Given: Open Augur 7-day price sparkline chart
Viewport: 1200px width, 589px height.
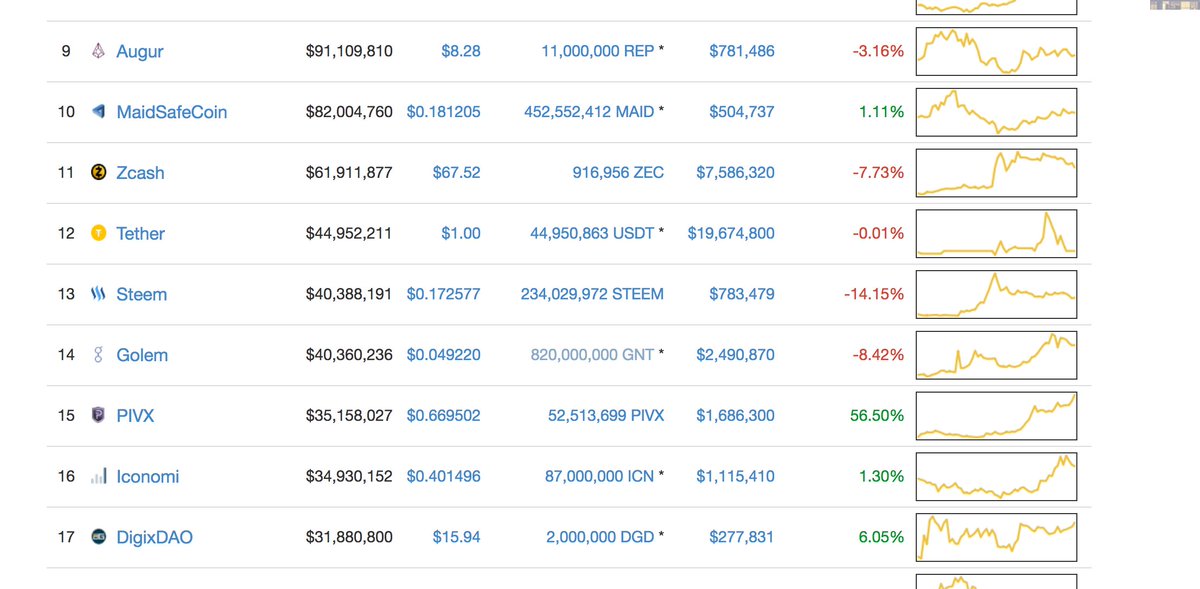Looking at the screenshot, I should pos(997,51).
